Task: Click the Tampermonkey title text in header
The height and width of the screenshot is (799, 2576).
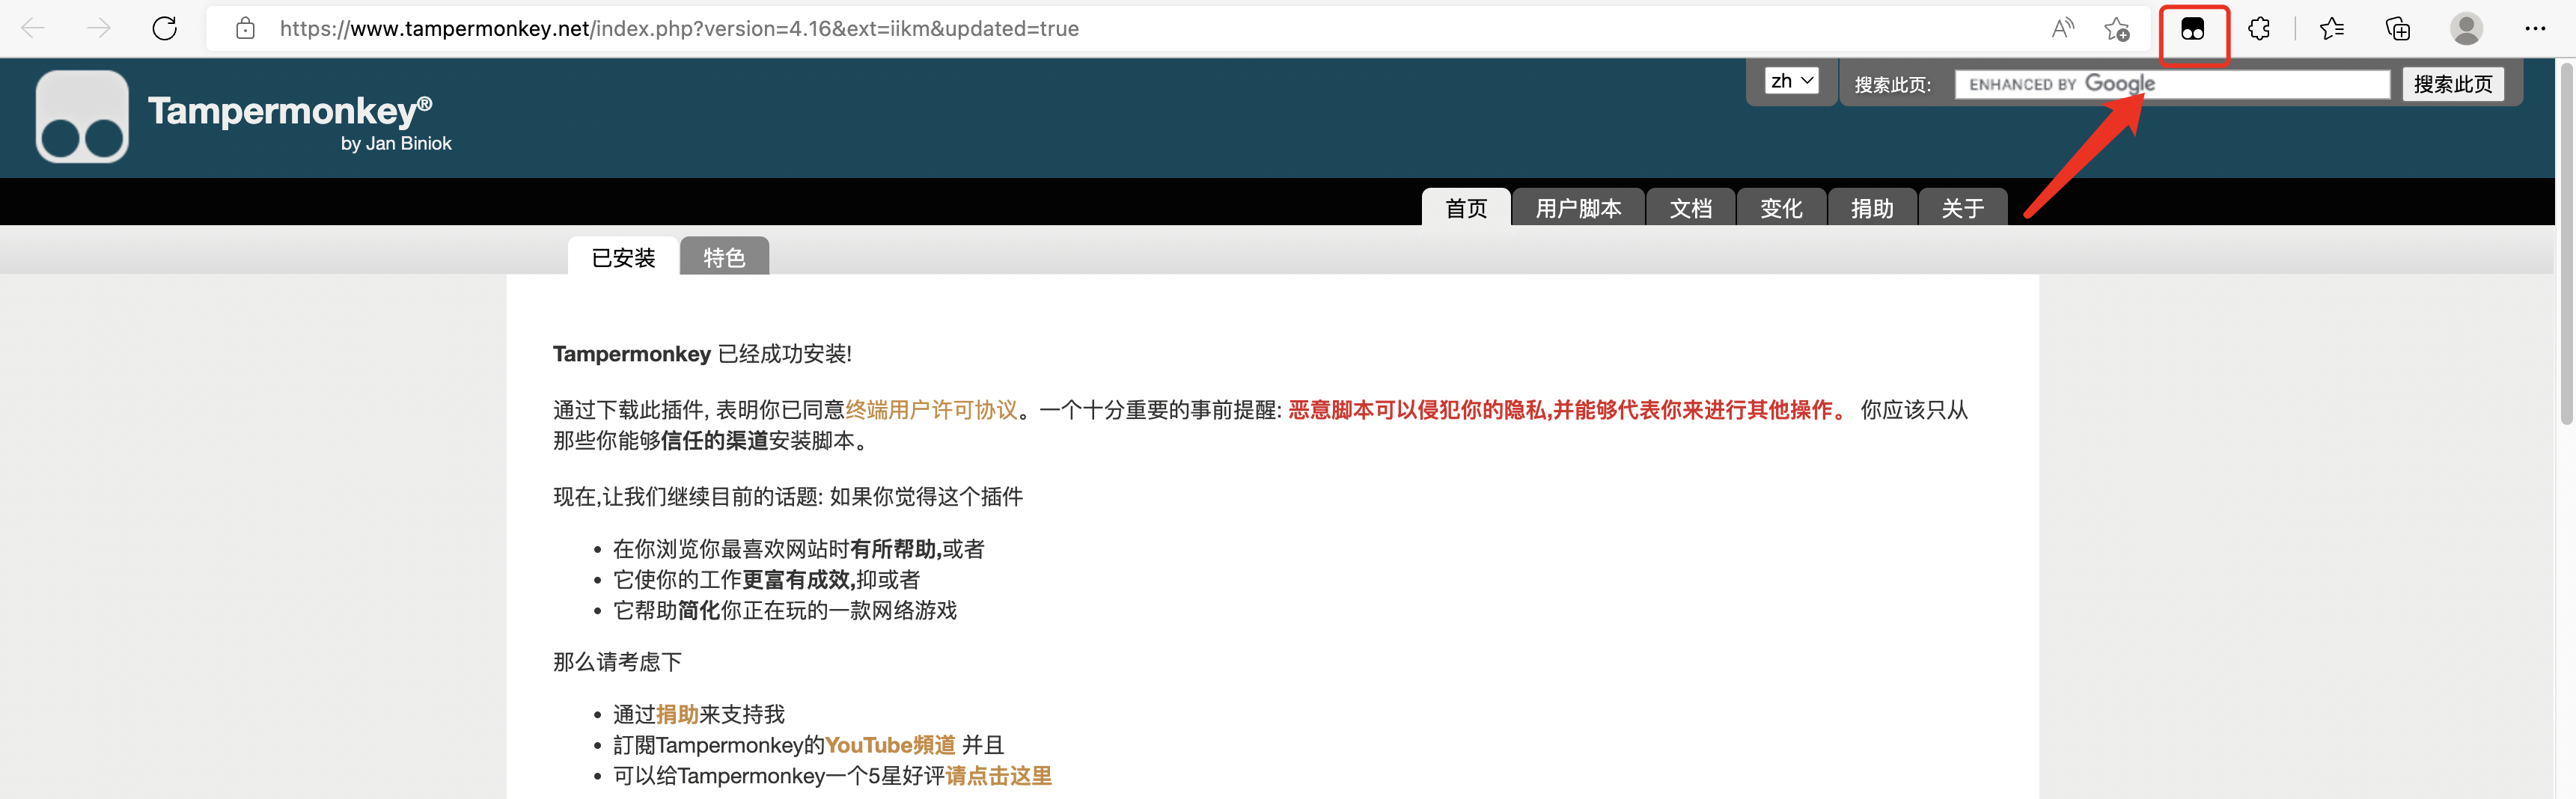Action: 290,110
